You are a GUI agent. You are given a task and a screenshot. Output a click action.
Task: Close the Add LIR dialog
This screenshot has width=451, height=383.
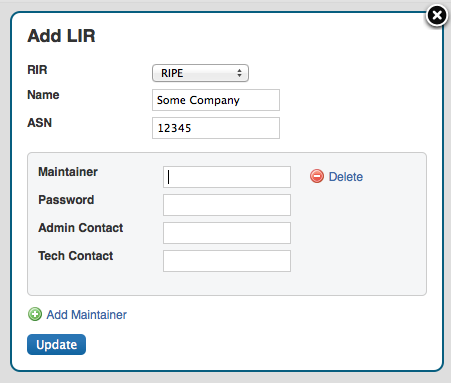click(436, 15)
